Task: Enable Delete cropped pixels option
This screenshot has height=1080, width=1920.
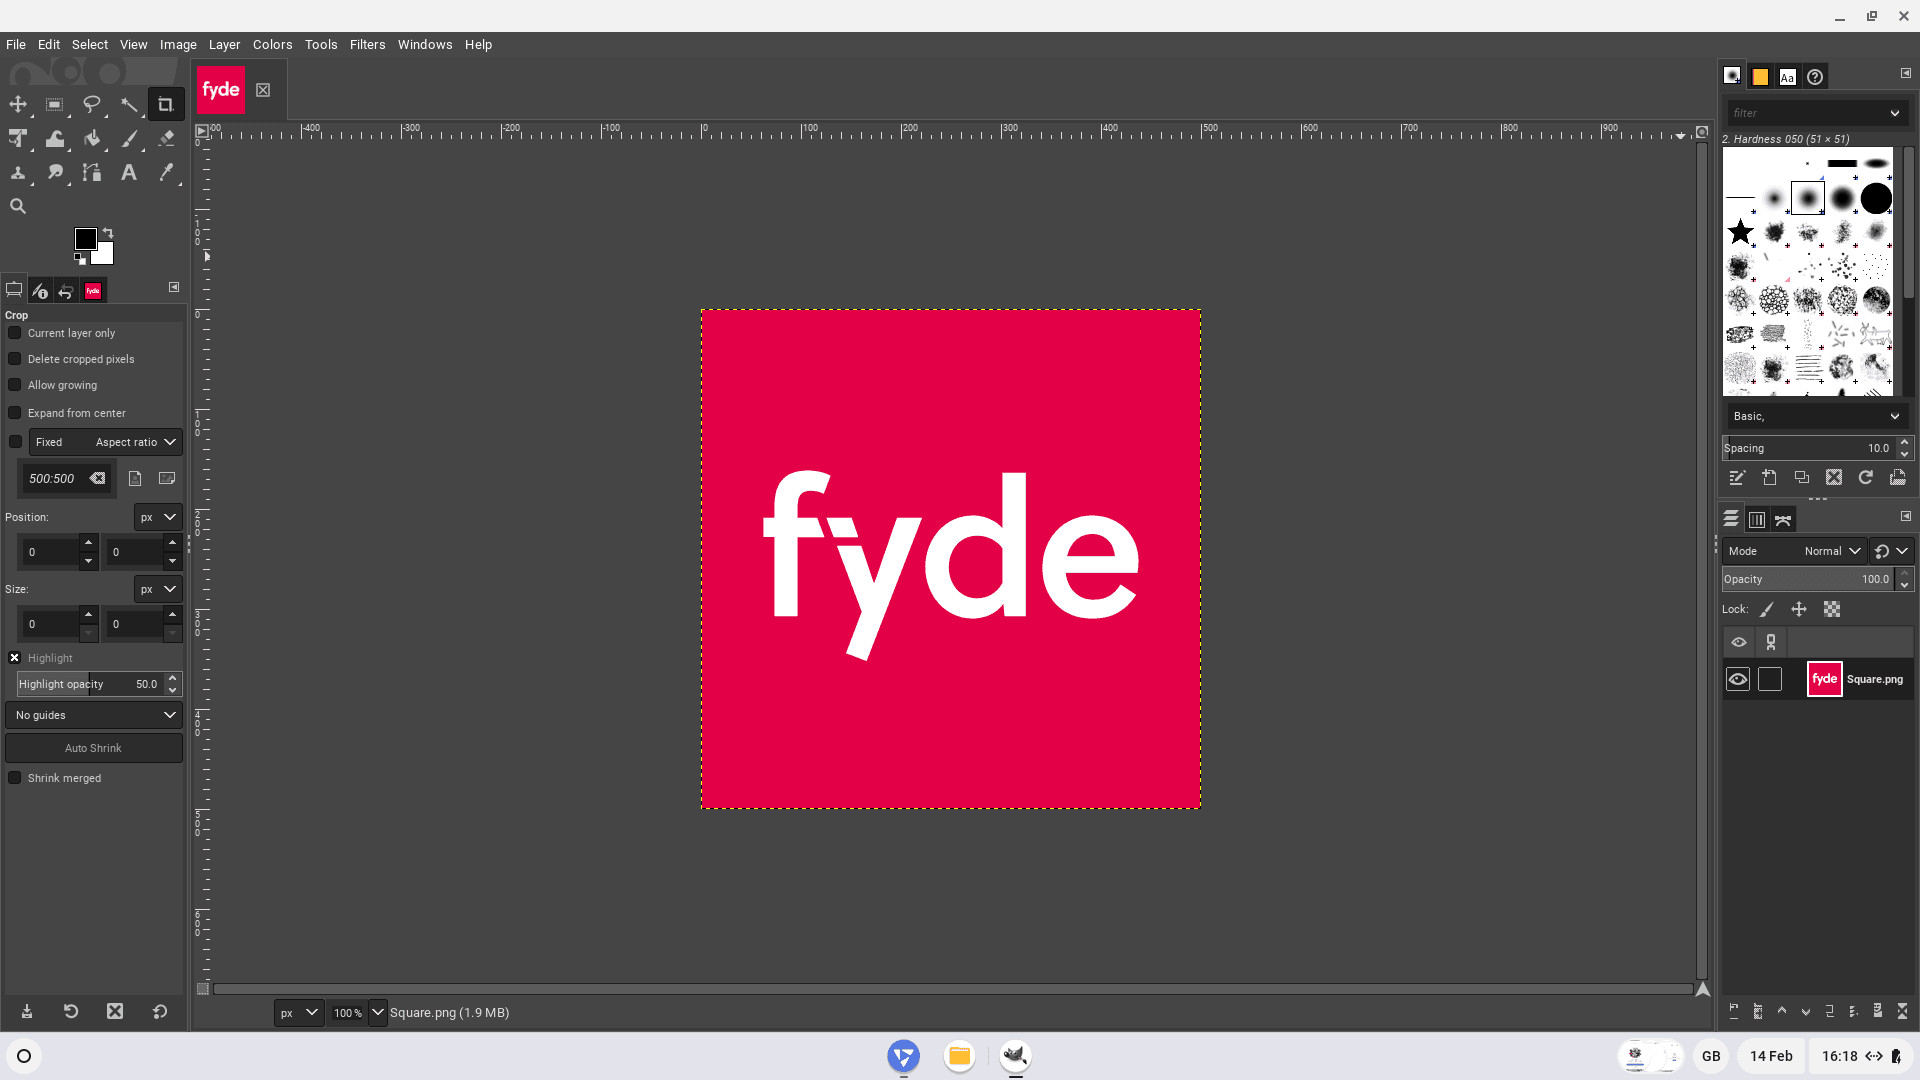Action: pos(15,359)
